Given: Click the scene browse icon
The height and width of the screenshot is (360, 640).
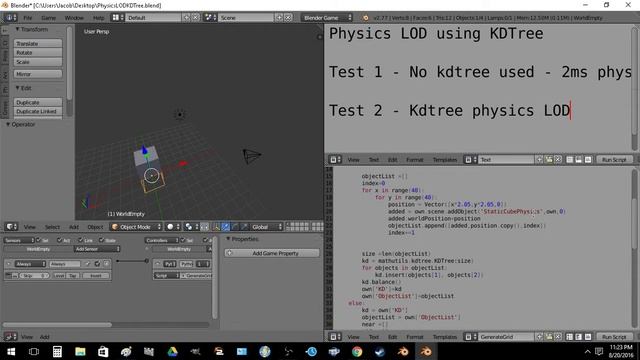Looking at the screenshot, I should 210,18.
